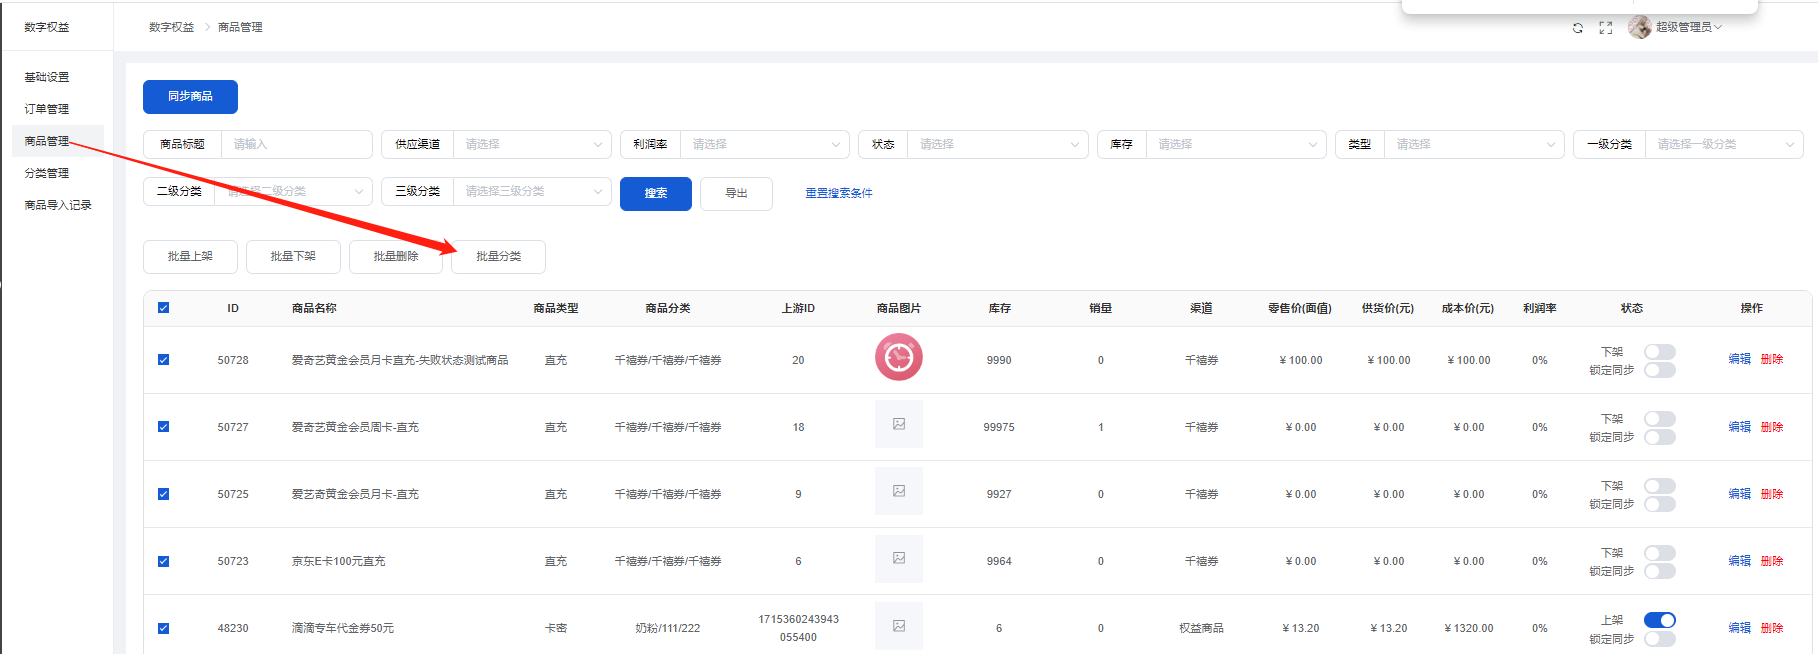Click image placeholder icon for item 50723

click(898, 559)
